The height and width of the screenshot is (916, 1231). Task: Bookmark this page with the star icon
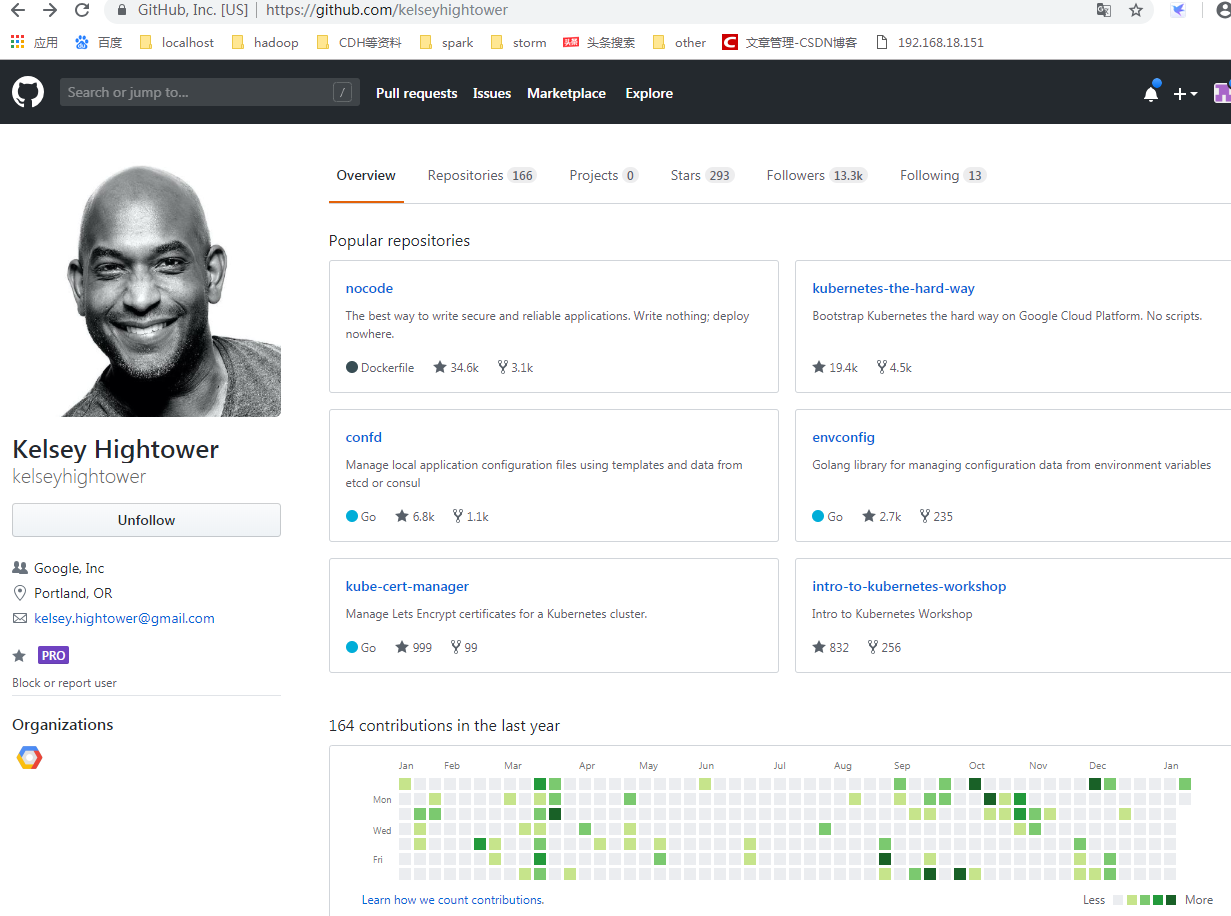[x=1136, y=10]
